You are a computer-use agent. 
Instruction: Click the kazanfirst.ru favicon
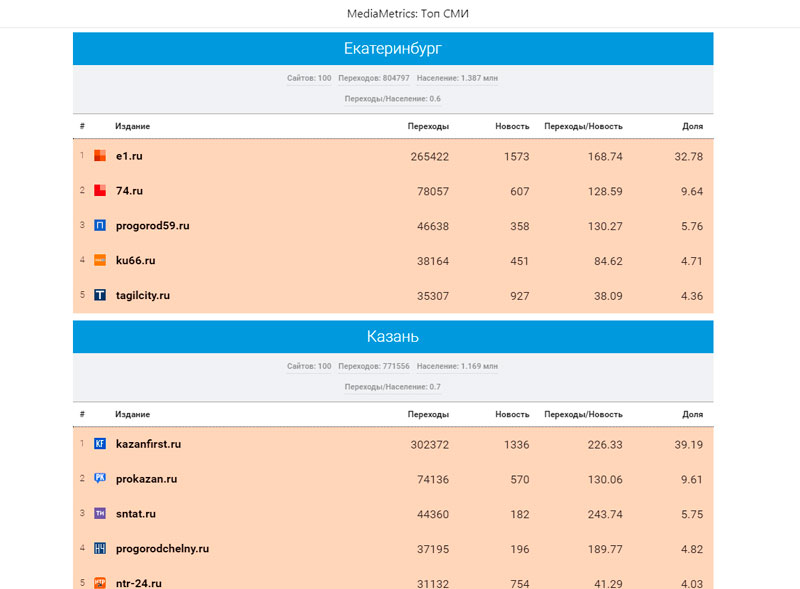click(100, 444)
